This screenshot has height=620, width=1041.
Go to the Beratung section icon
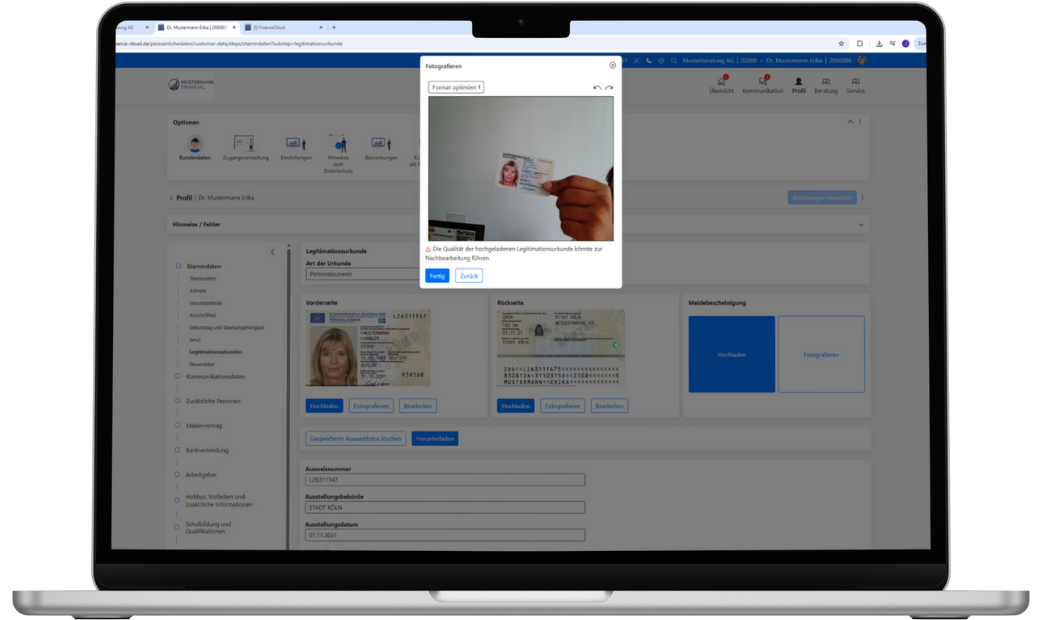pyautogui.click(x=825, y=84)
